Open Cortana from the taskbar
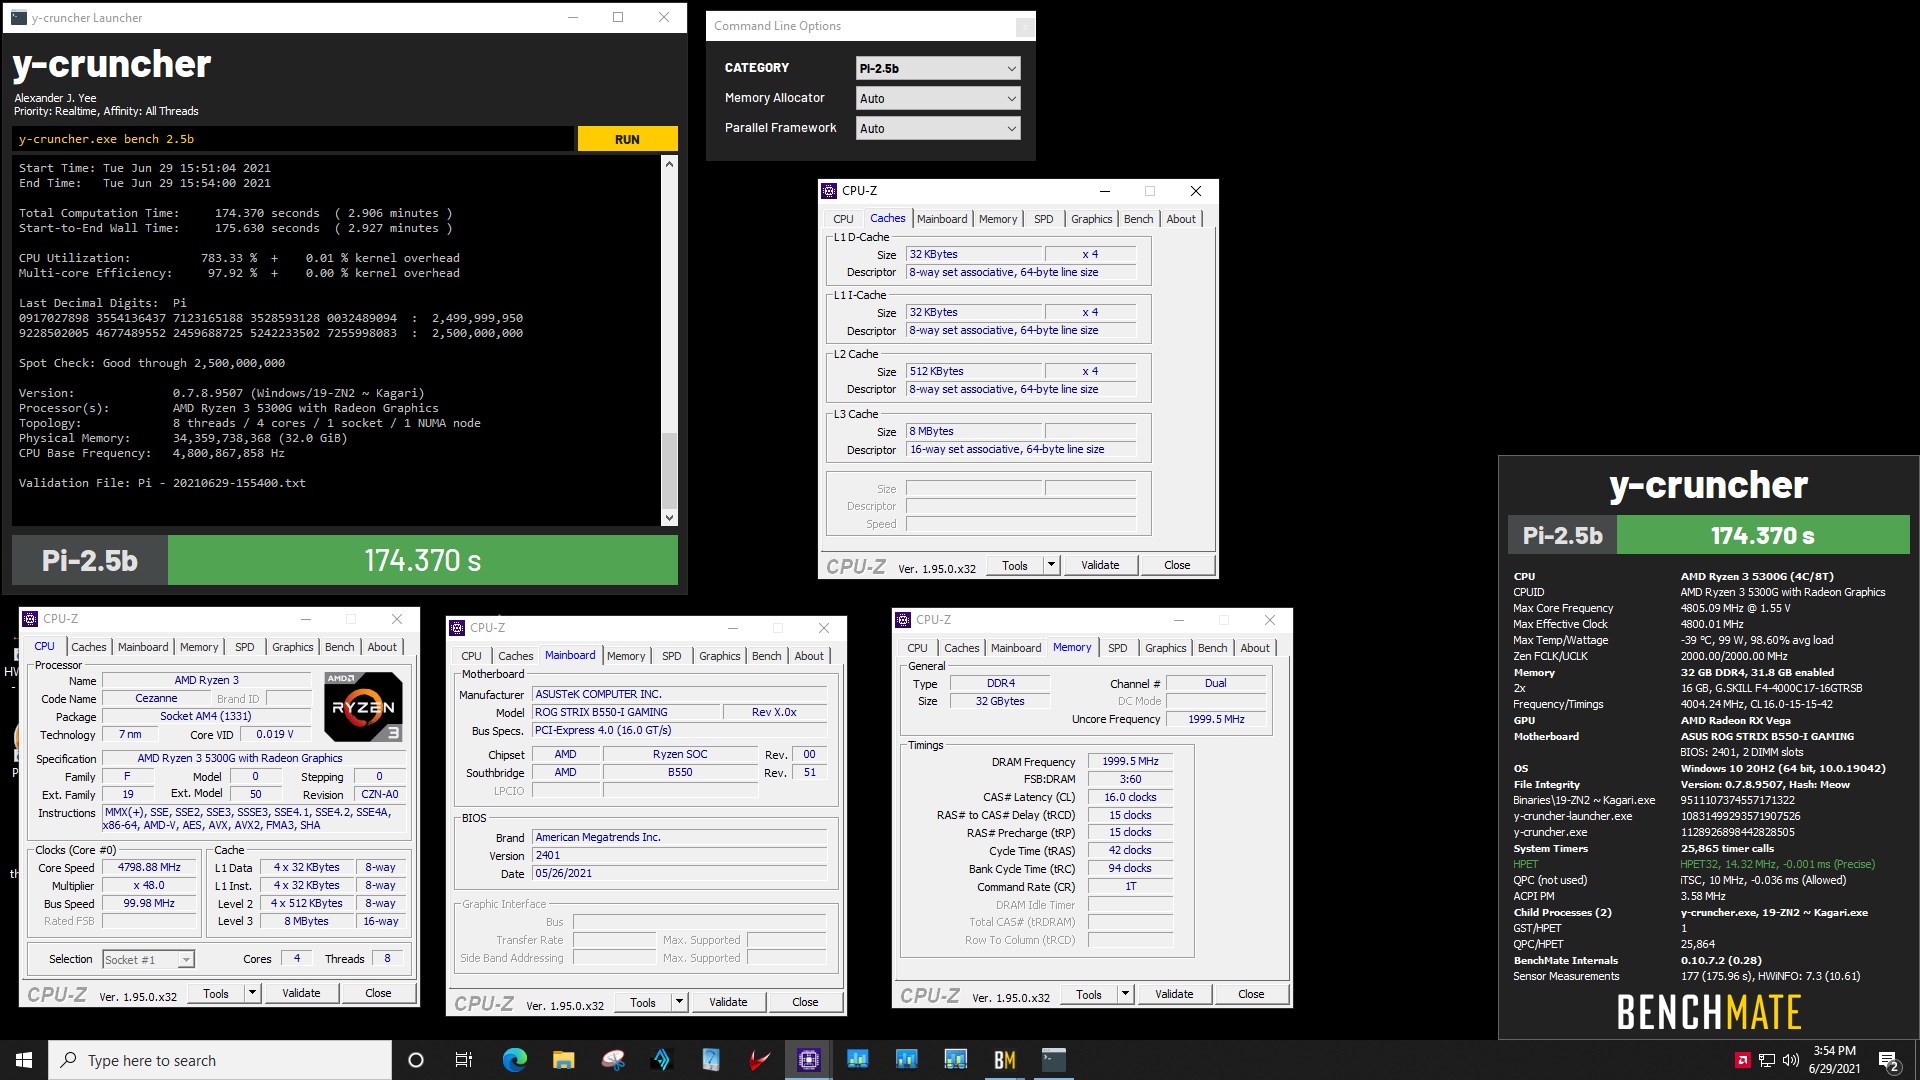1920x1080 pixels. coord(416,1060)
